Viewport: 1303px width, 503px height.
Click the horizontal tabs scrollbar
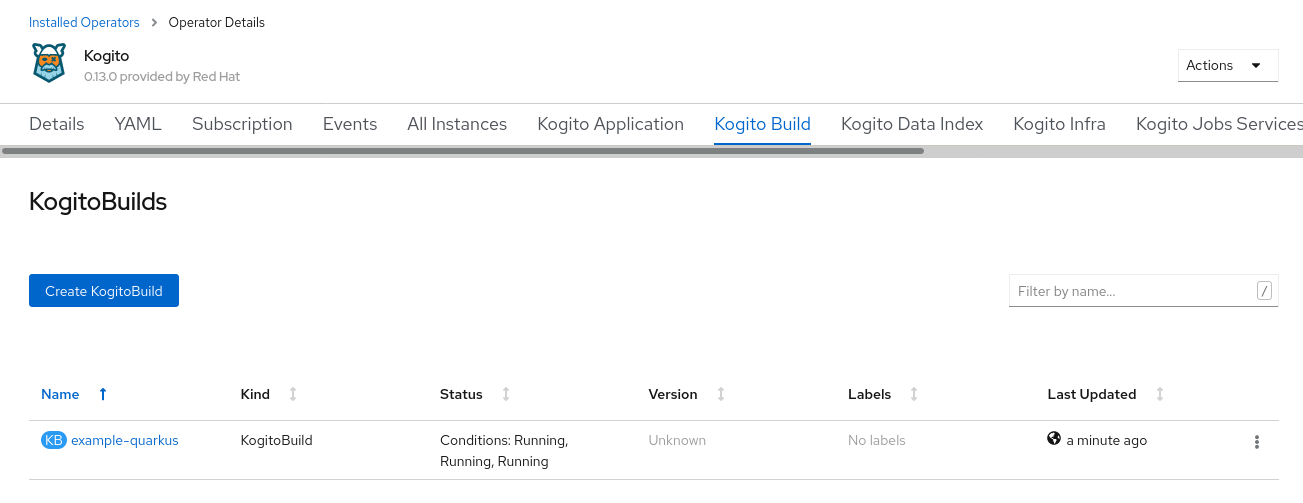tap(463, 151)
